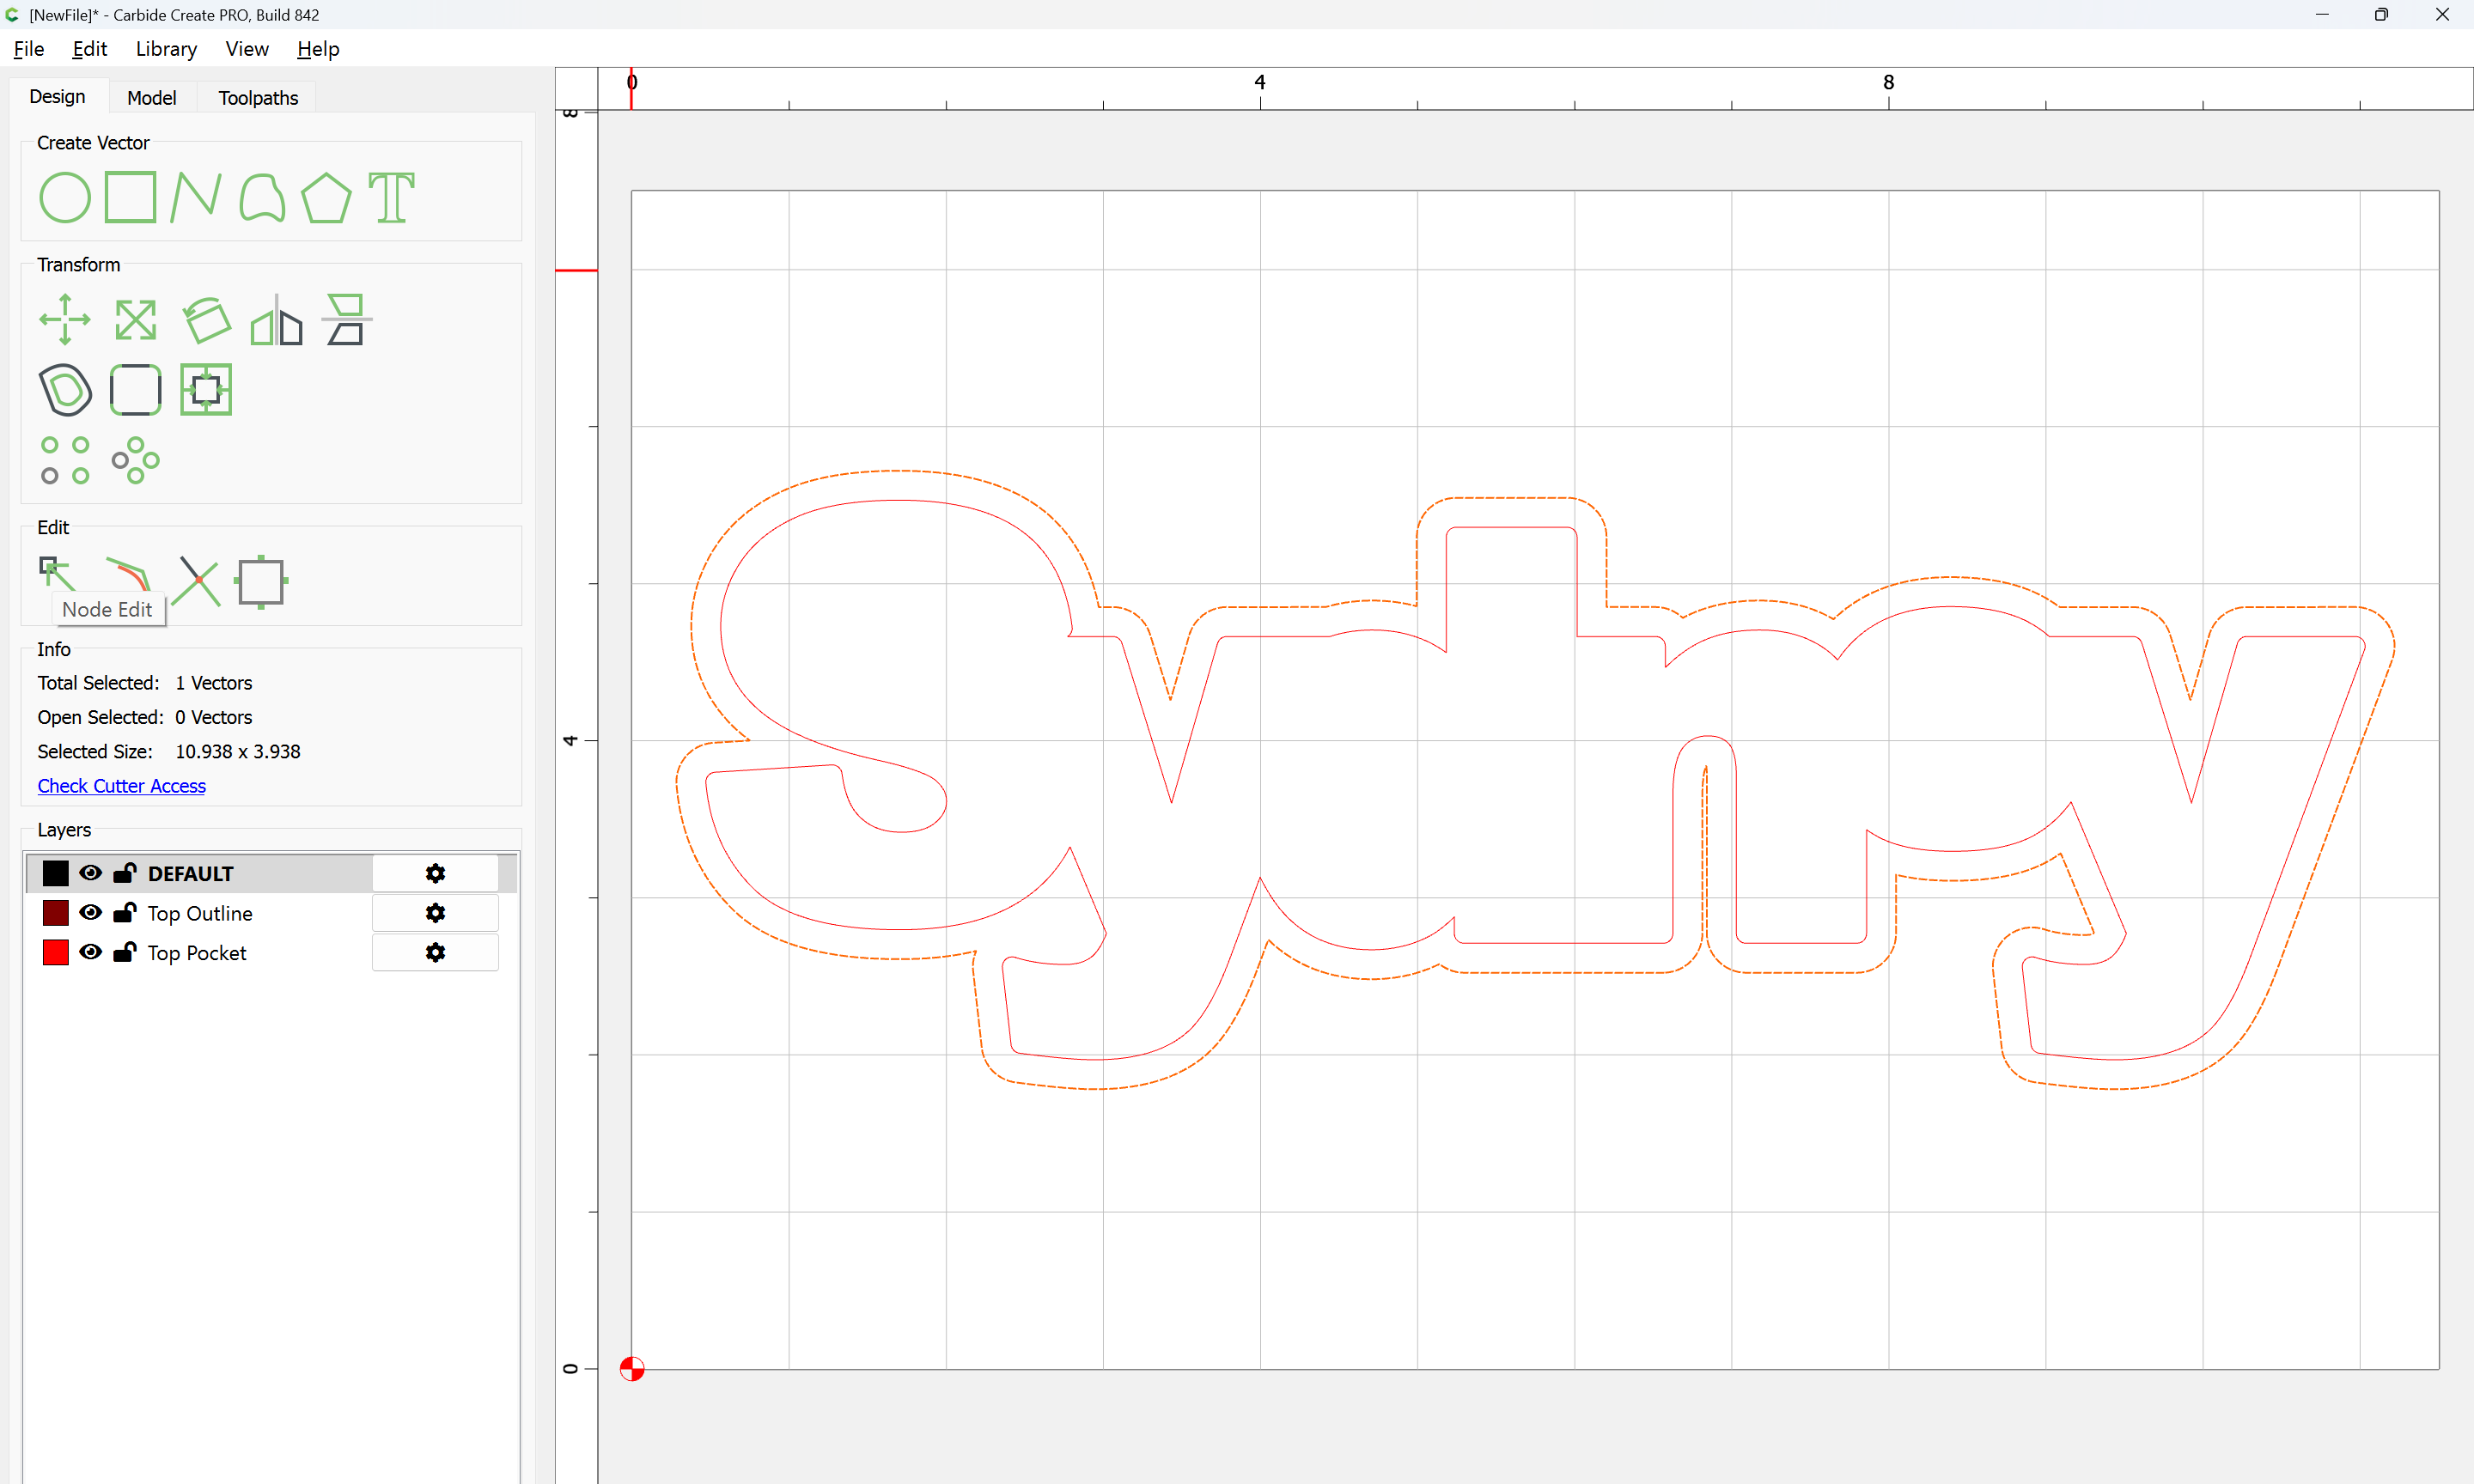Activate the Trim Vectors scissors tool

point(196,581)
